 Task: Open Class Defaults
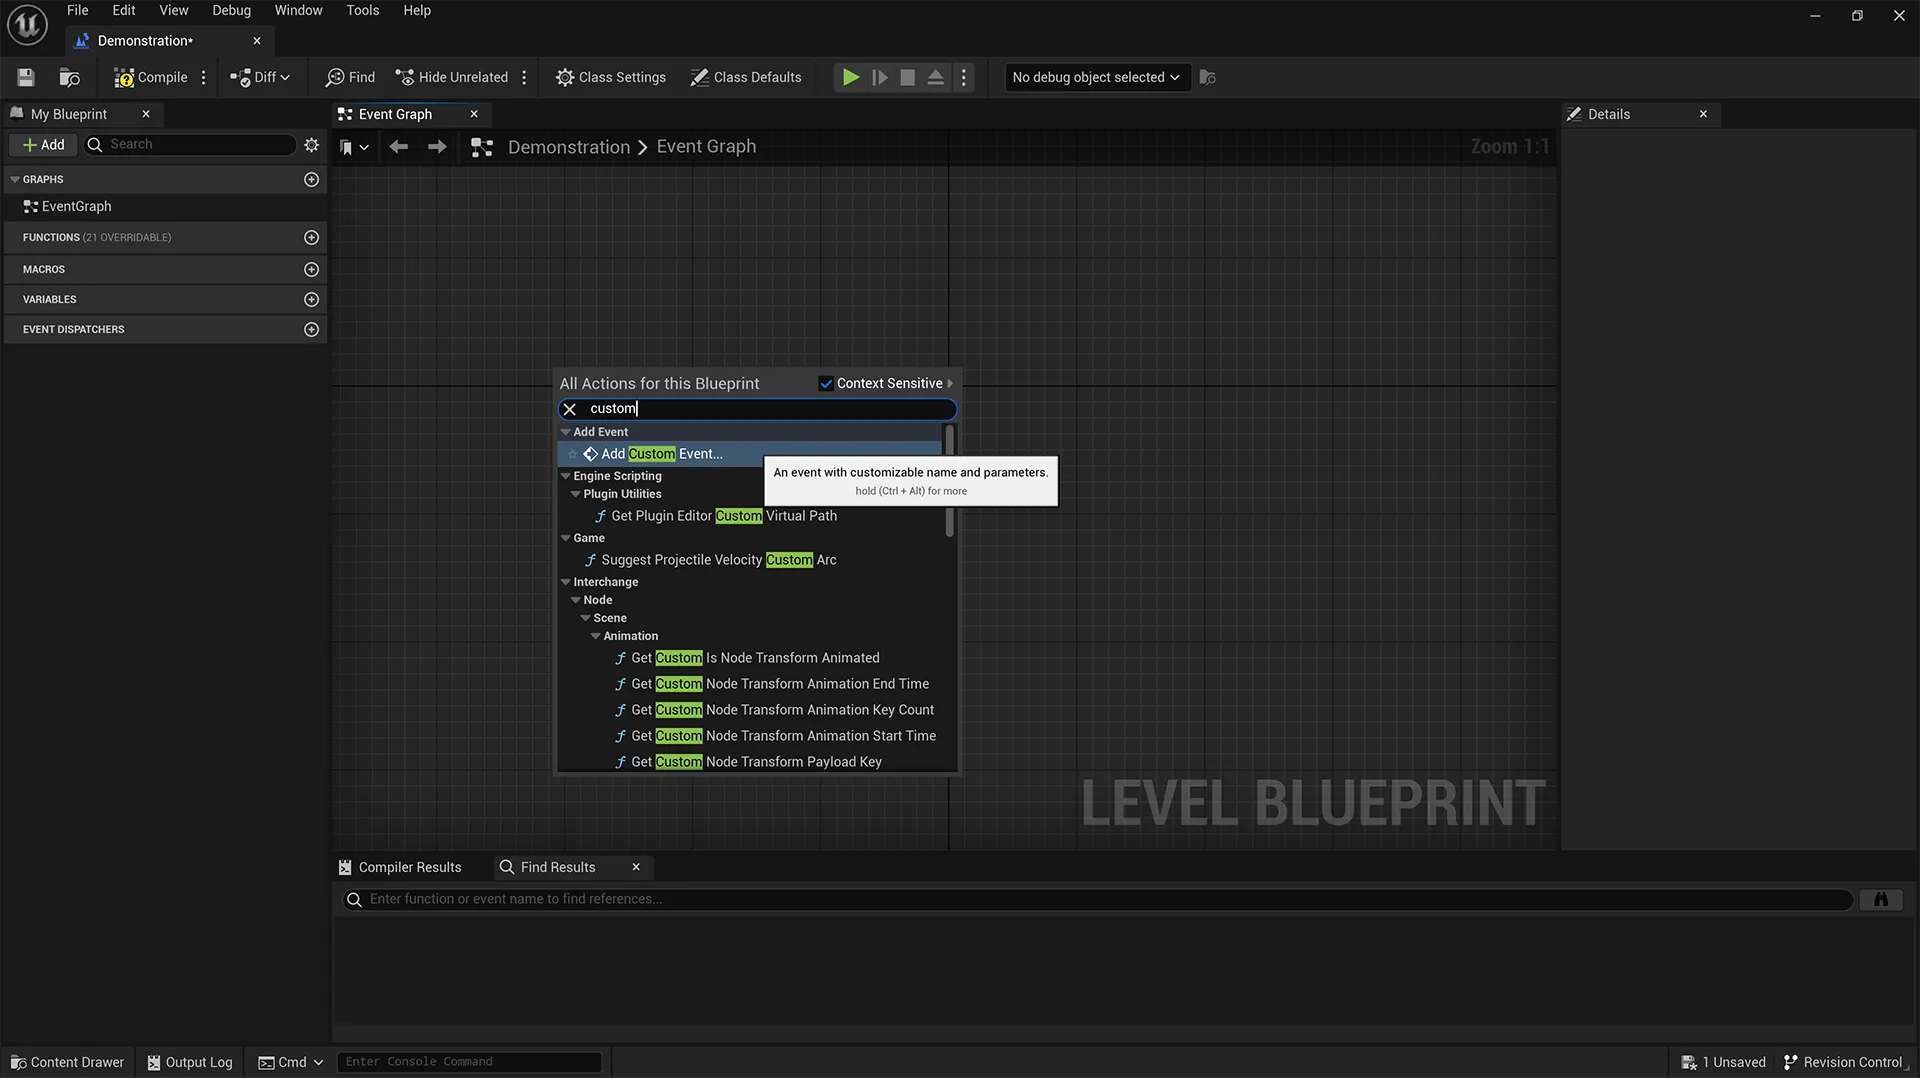746,77
